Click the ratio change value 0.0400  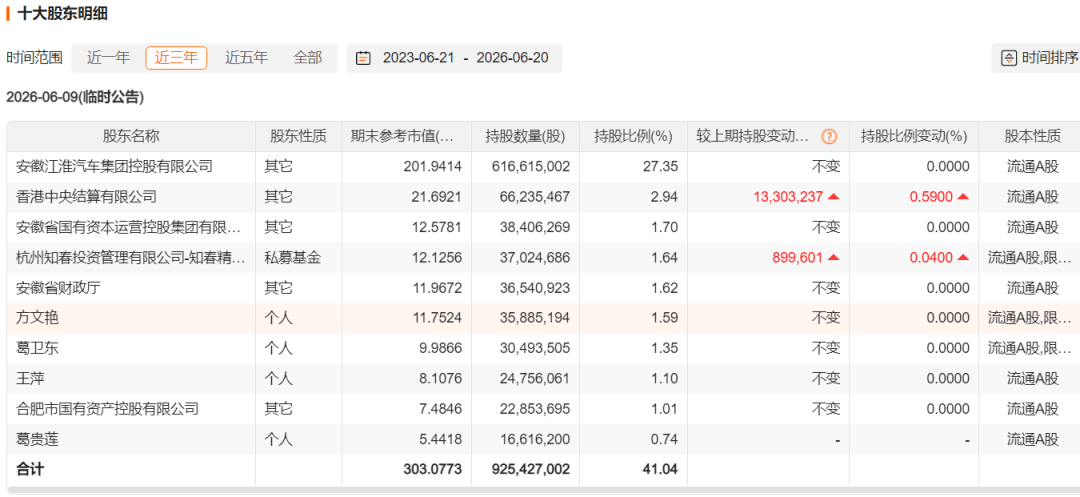pyautogui.click(x=931, y=257)
